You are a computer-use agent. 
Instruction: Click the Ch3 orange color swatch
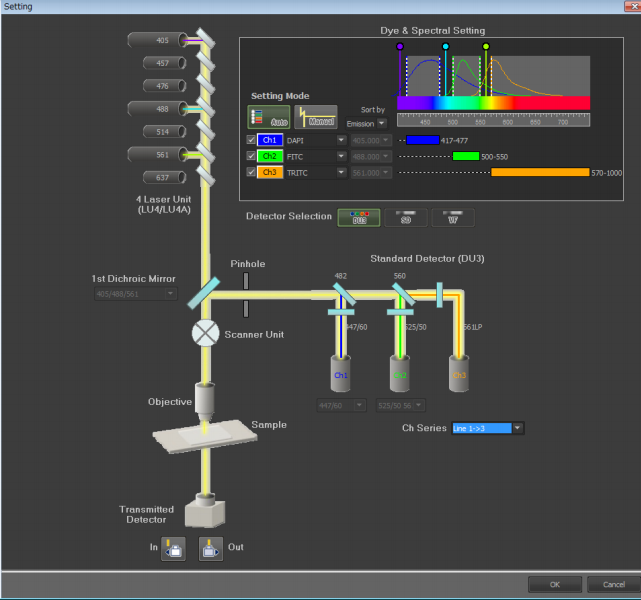click(270, 172)
